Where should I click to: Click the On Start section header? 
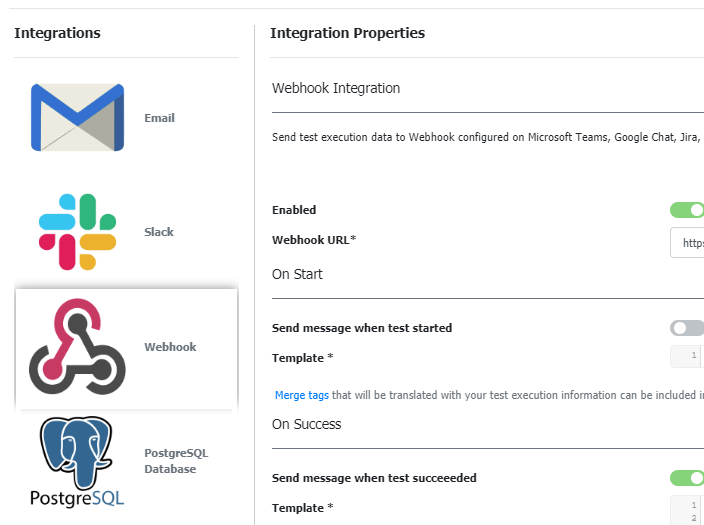click(x=297, y=274)
